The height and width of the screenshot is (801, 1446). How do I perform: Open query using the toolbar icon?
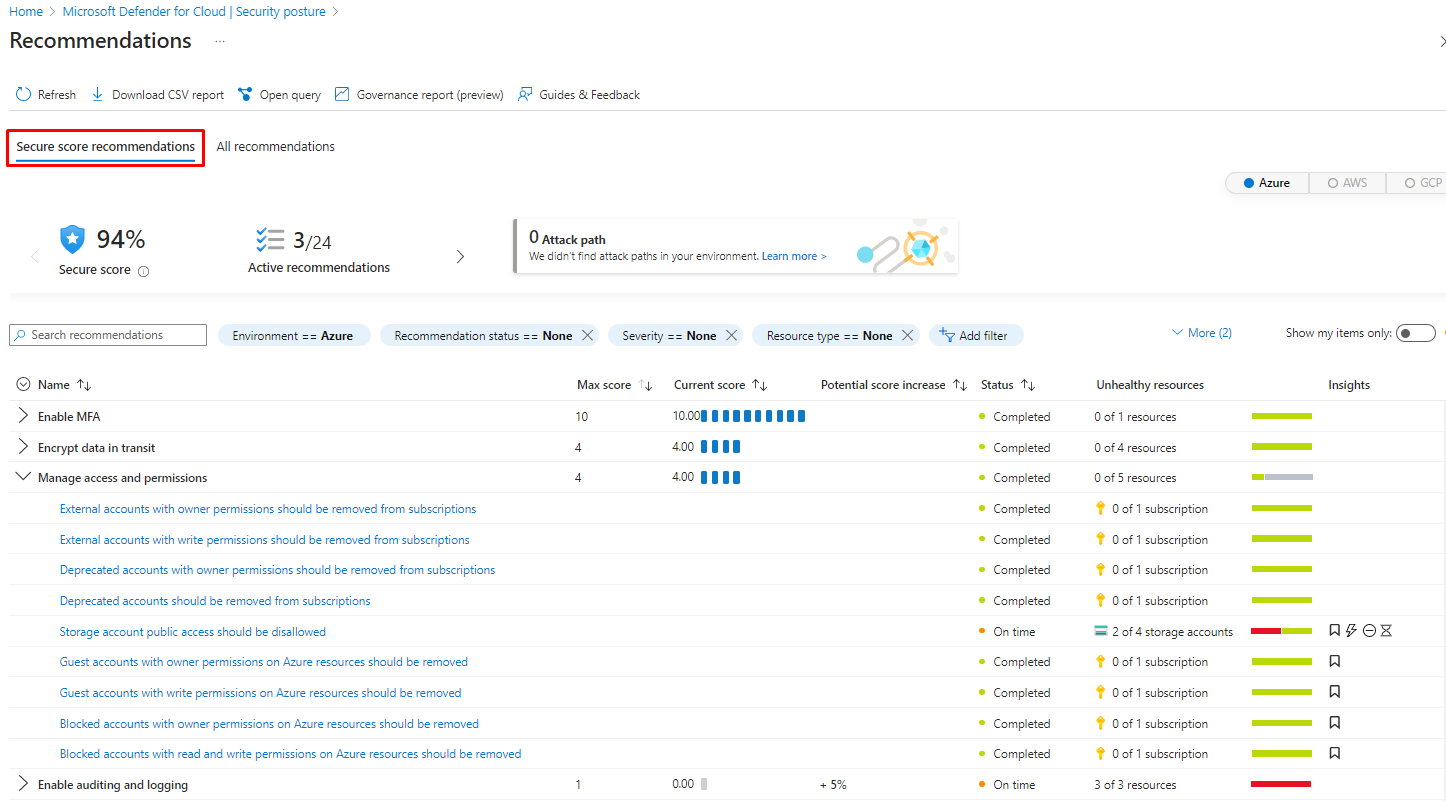point(245,95)
